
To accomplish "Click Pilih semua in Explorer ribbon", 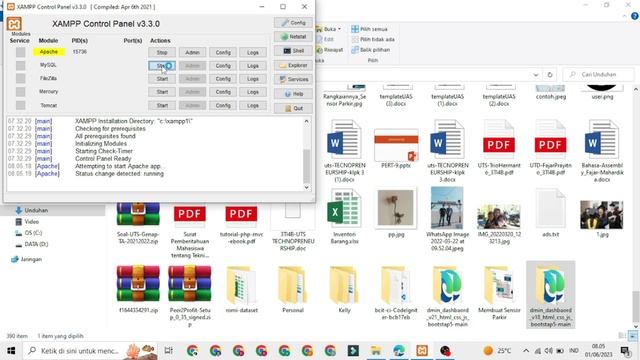I will click(369, 29).
